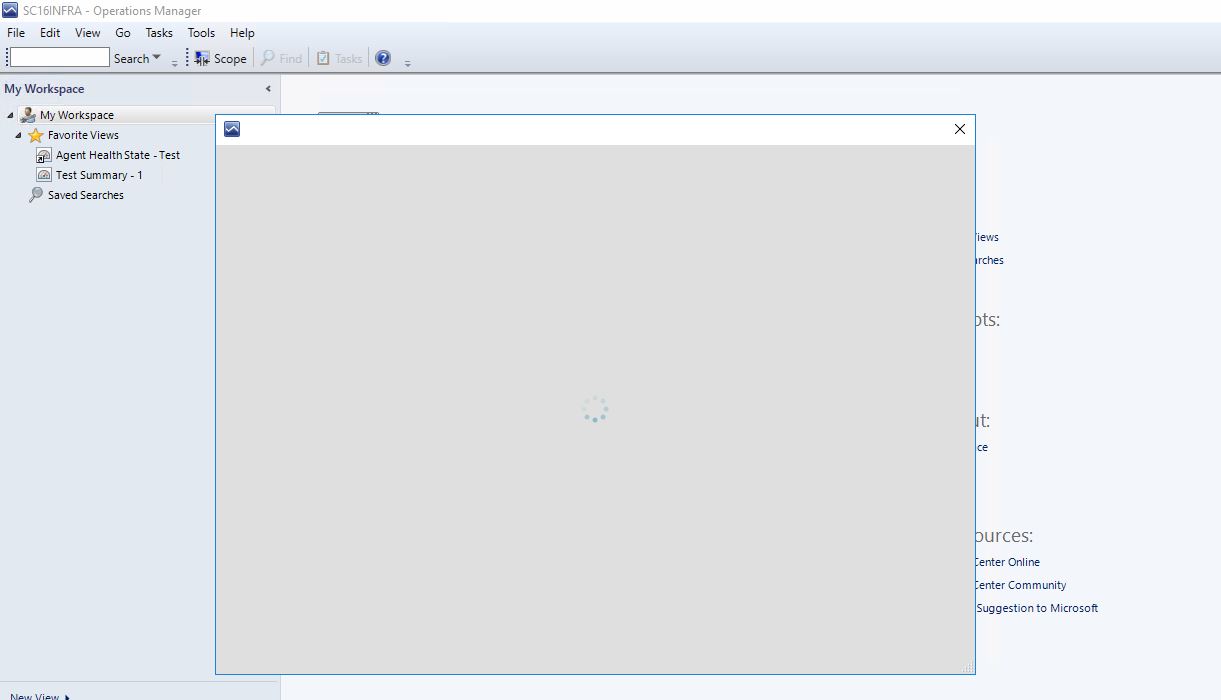
Task: Select the Agent Health State - Test view
Action: click(117, 155)
